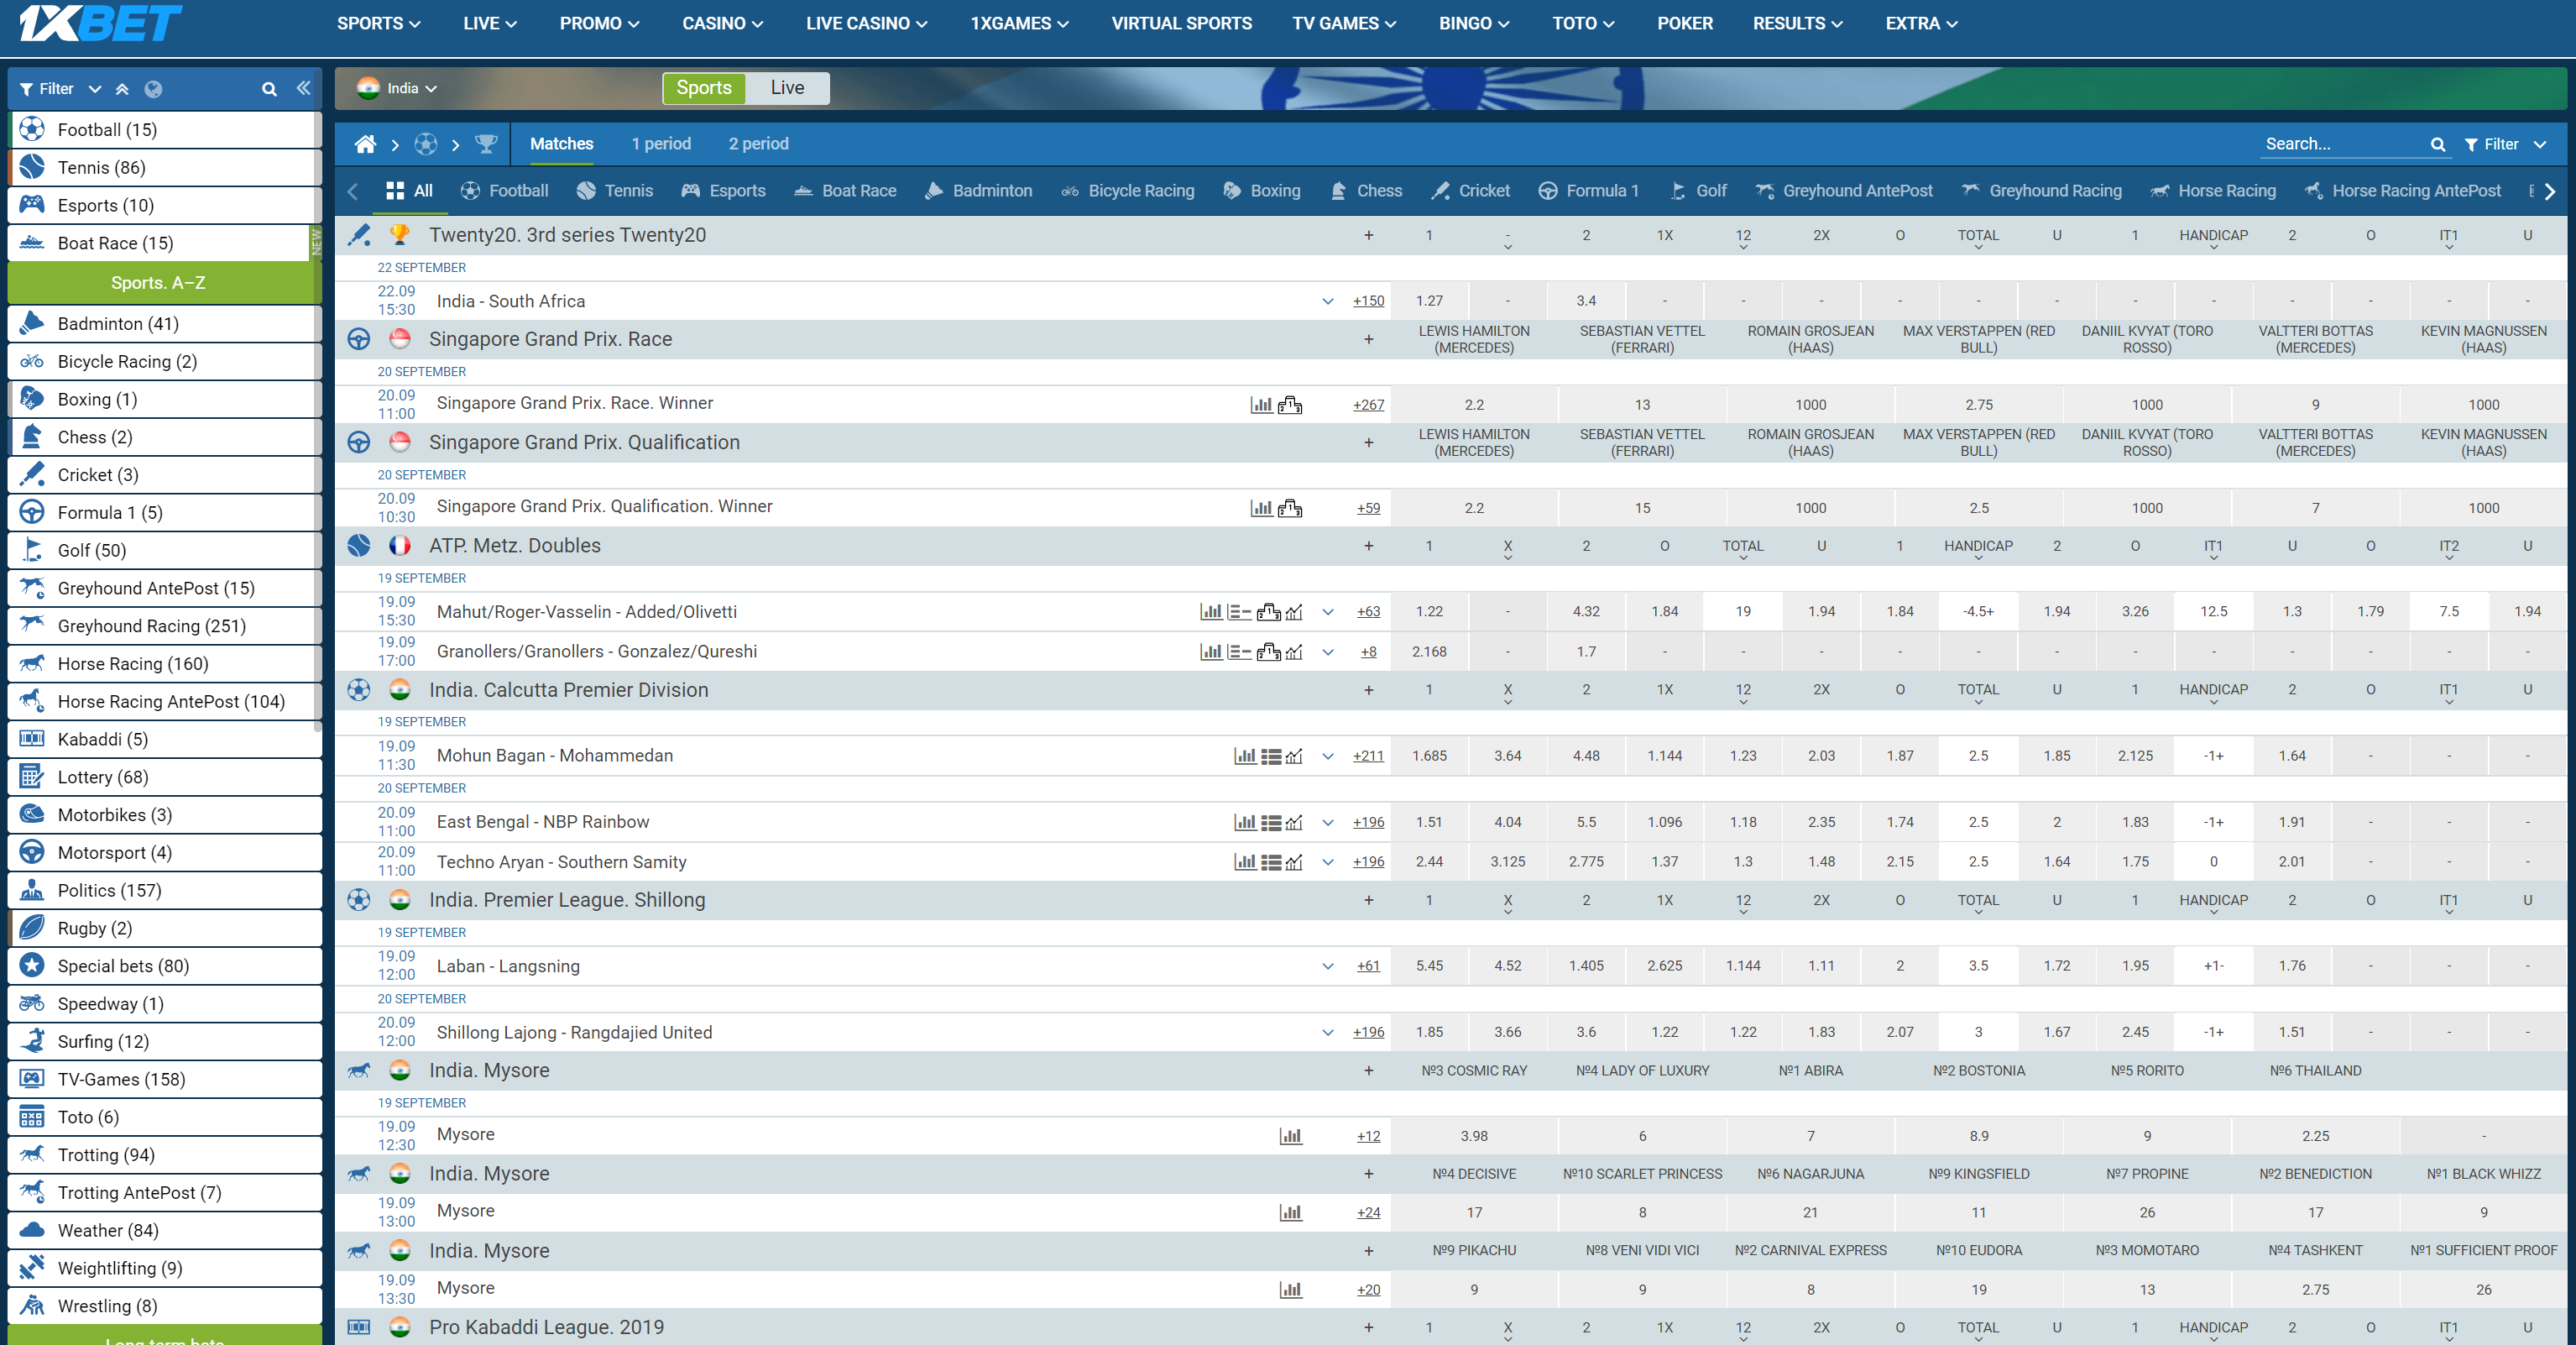Open Tennis (86) in sidebar

click(165, 167)
